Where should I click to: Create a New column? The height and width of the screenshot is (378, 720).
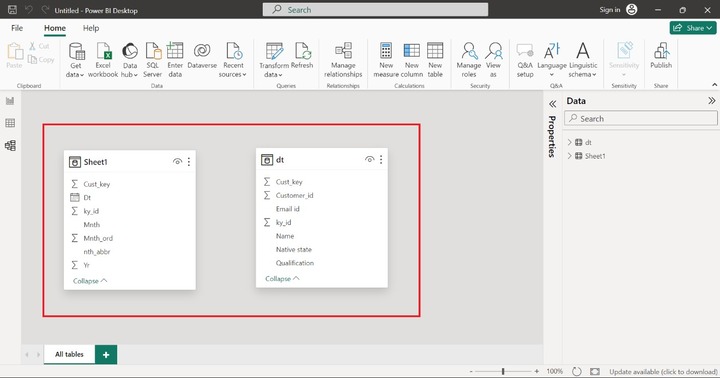coord(411,60)
